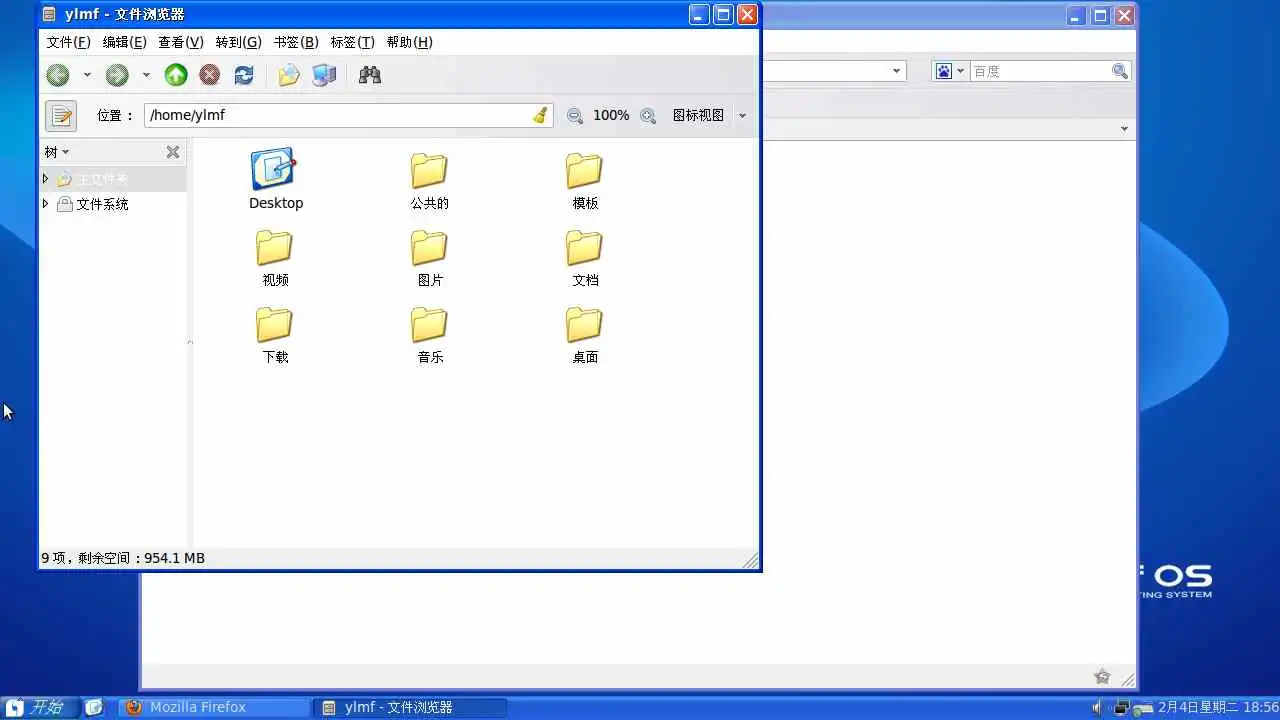This screenshot has height=720, width=1280.
Task: Open the Computer location from the toolbar
Action: point(324,75)
